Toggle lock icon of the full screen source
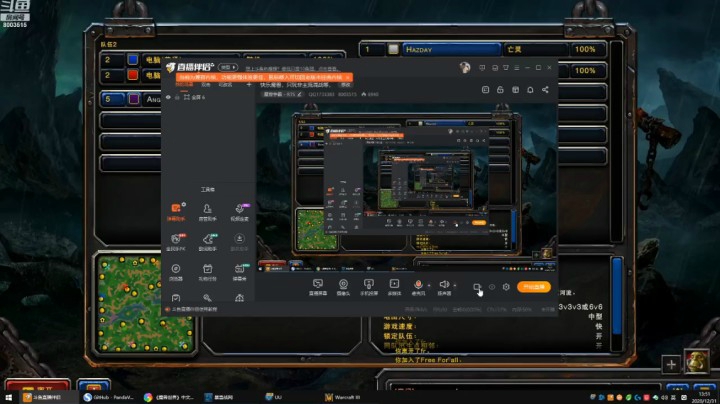This screenshot has height=404, width=720. 177,97
